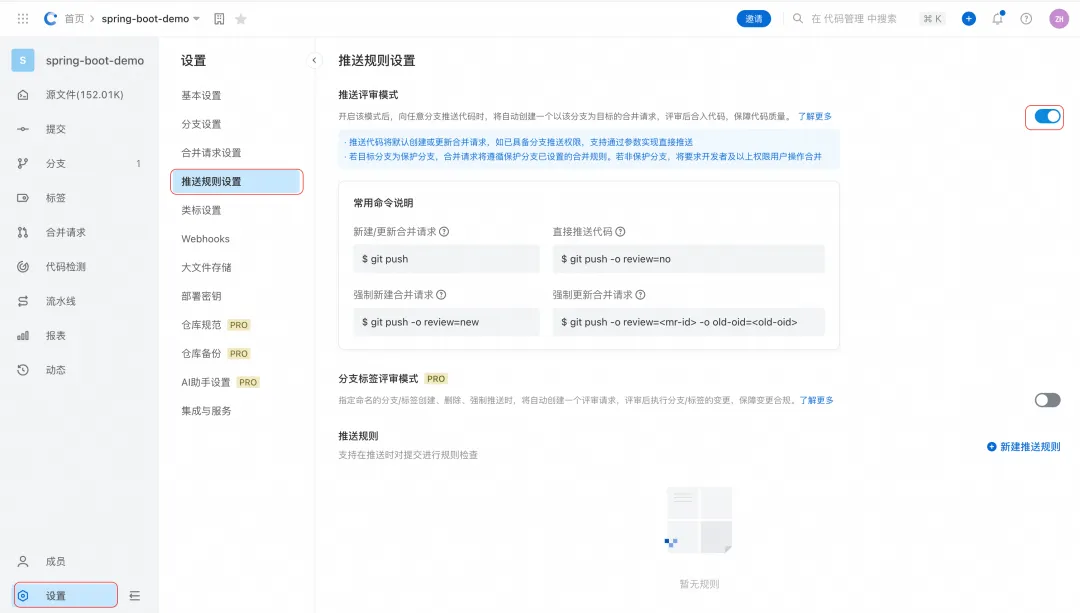The image size is (1080, 613).
Task: Click 'git push -o review=new' command box
Action: (446, 322)
